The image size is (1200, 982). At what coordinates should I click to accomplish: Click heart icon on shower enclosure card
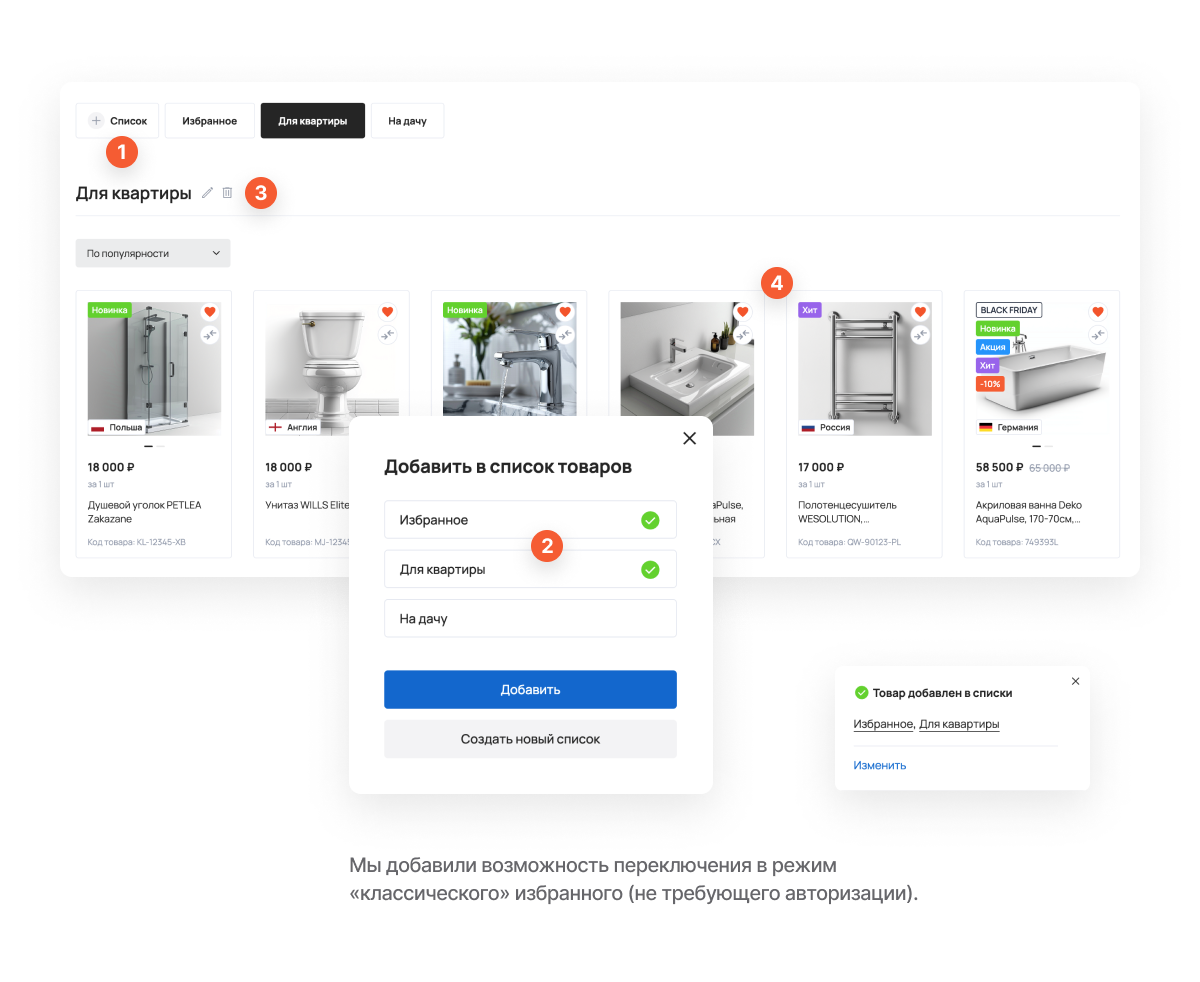click(x=209, y=311)
